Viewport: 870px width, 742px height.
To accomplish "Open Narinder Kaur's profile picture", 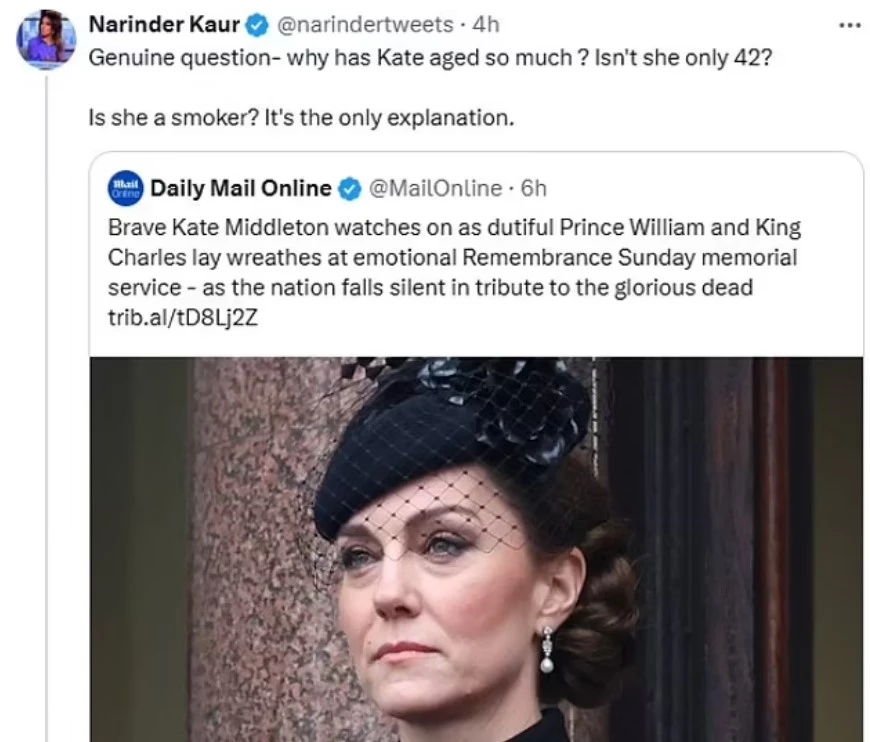I will [45, 38].
